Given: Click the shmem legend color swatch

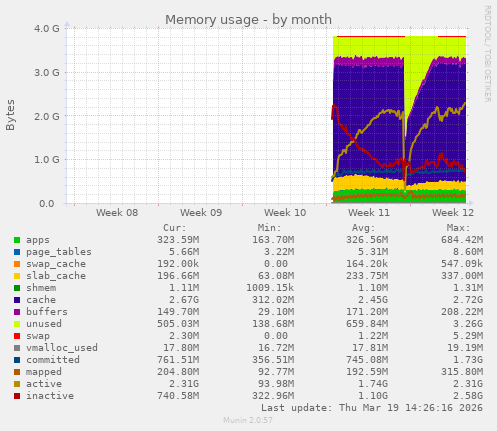Looking at the screenshot, I should (17, 288).
